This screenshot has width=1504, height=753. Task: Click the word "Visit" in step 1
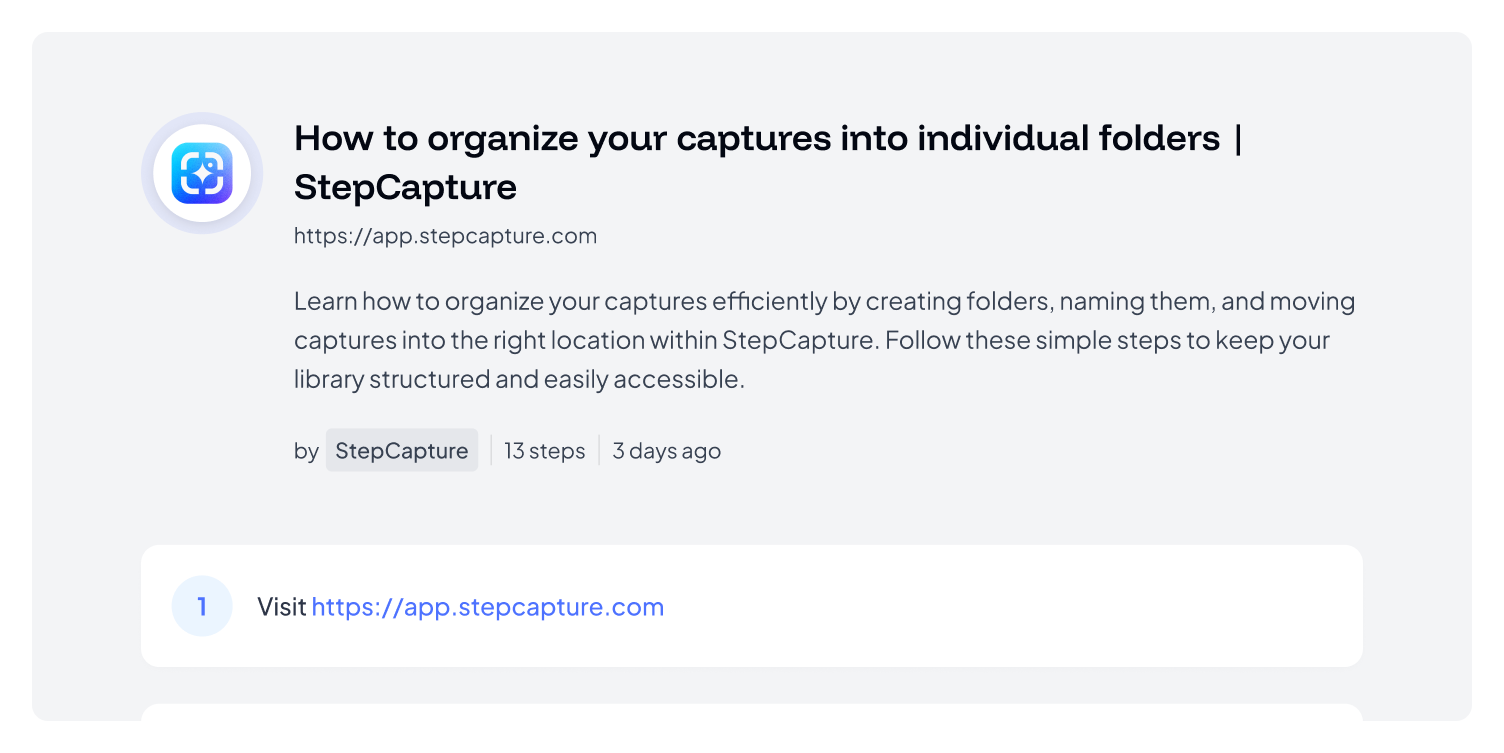(281, 607)
